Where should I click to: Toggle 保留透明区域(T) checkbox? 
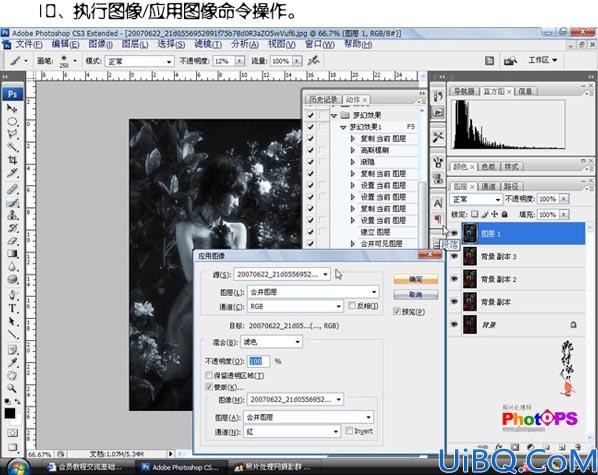(x=209, y=375)
